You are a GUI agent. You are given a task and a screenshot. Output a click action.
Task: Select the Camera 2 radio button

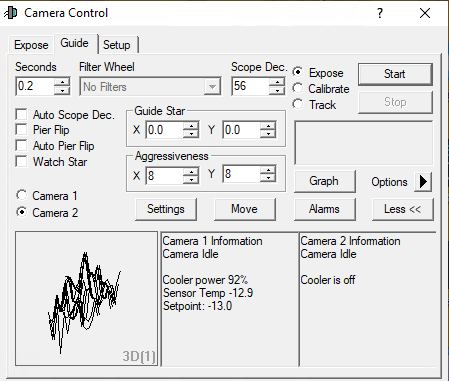pyautogui.click(x=22, y=212)
